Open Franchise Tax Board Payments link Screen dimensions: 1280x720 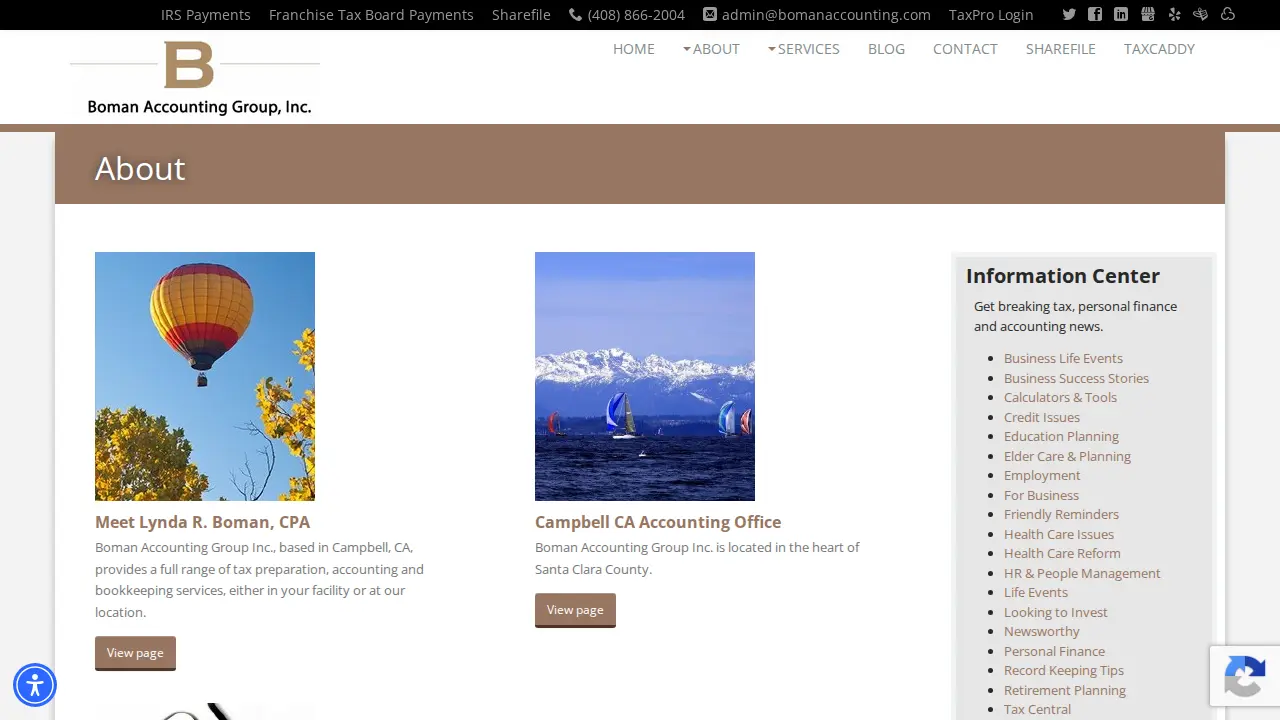pyautogui.click(x=371, y=15)
